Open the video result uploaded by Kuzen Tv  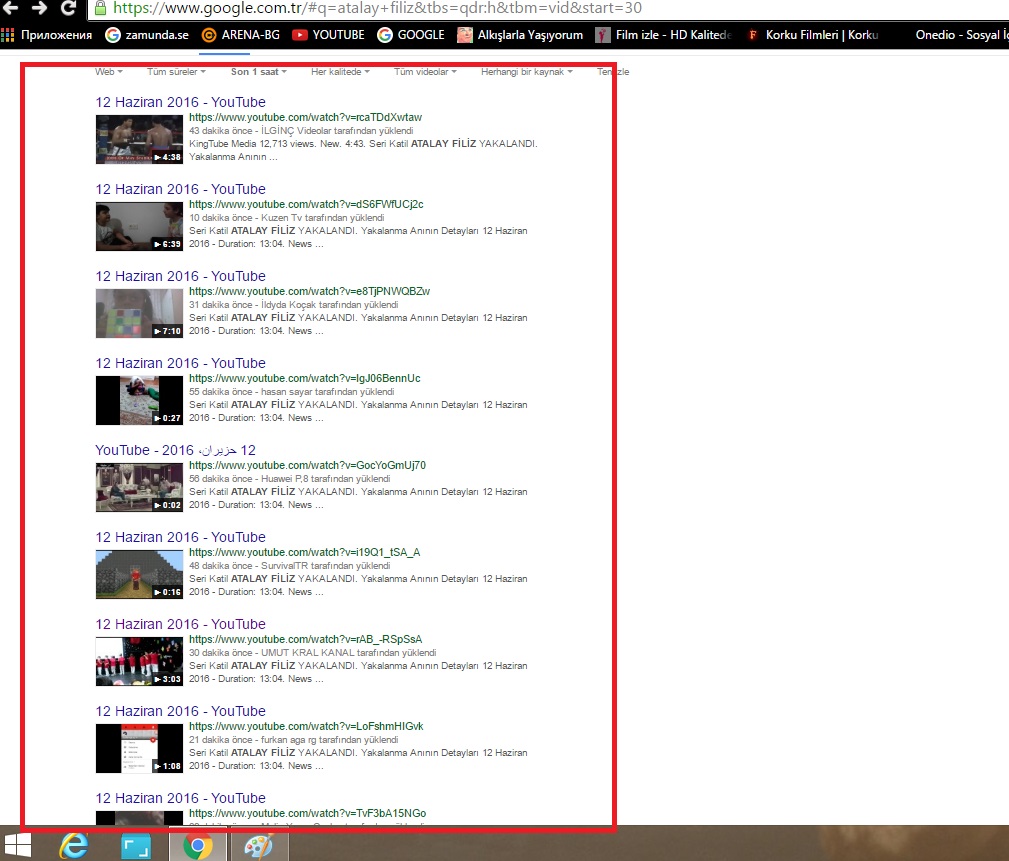click(x=180, y=189)
